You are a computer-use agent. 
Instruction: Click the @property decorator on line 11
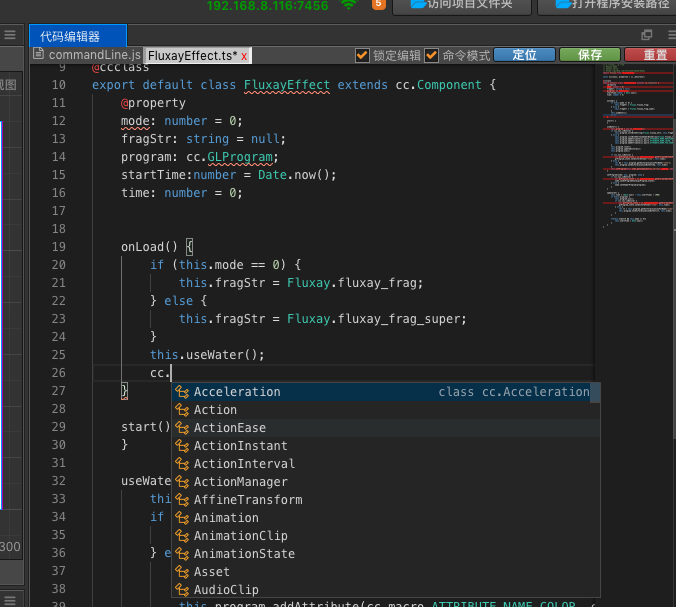pyautogui.click(x=153, y=103)
